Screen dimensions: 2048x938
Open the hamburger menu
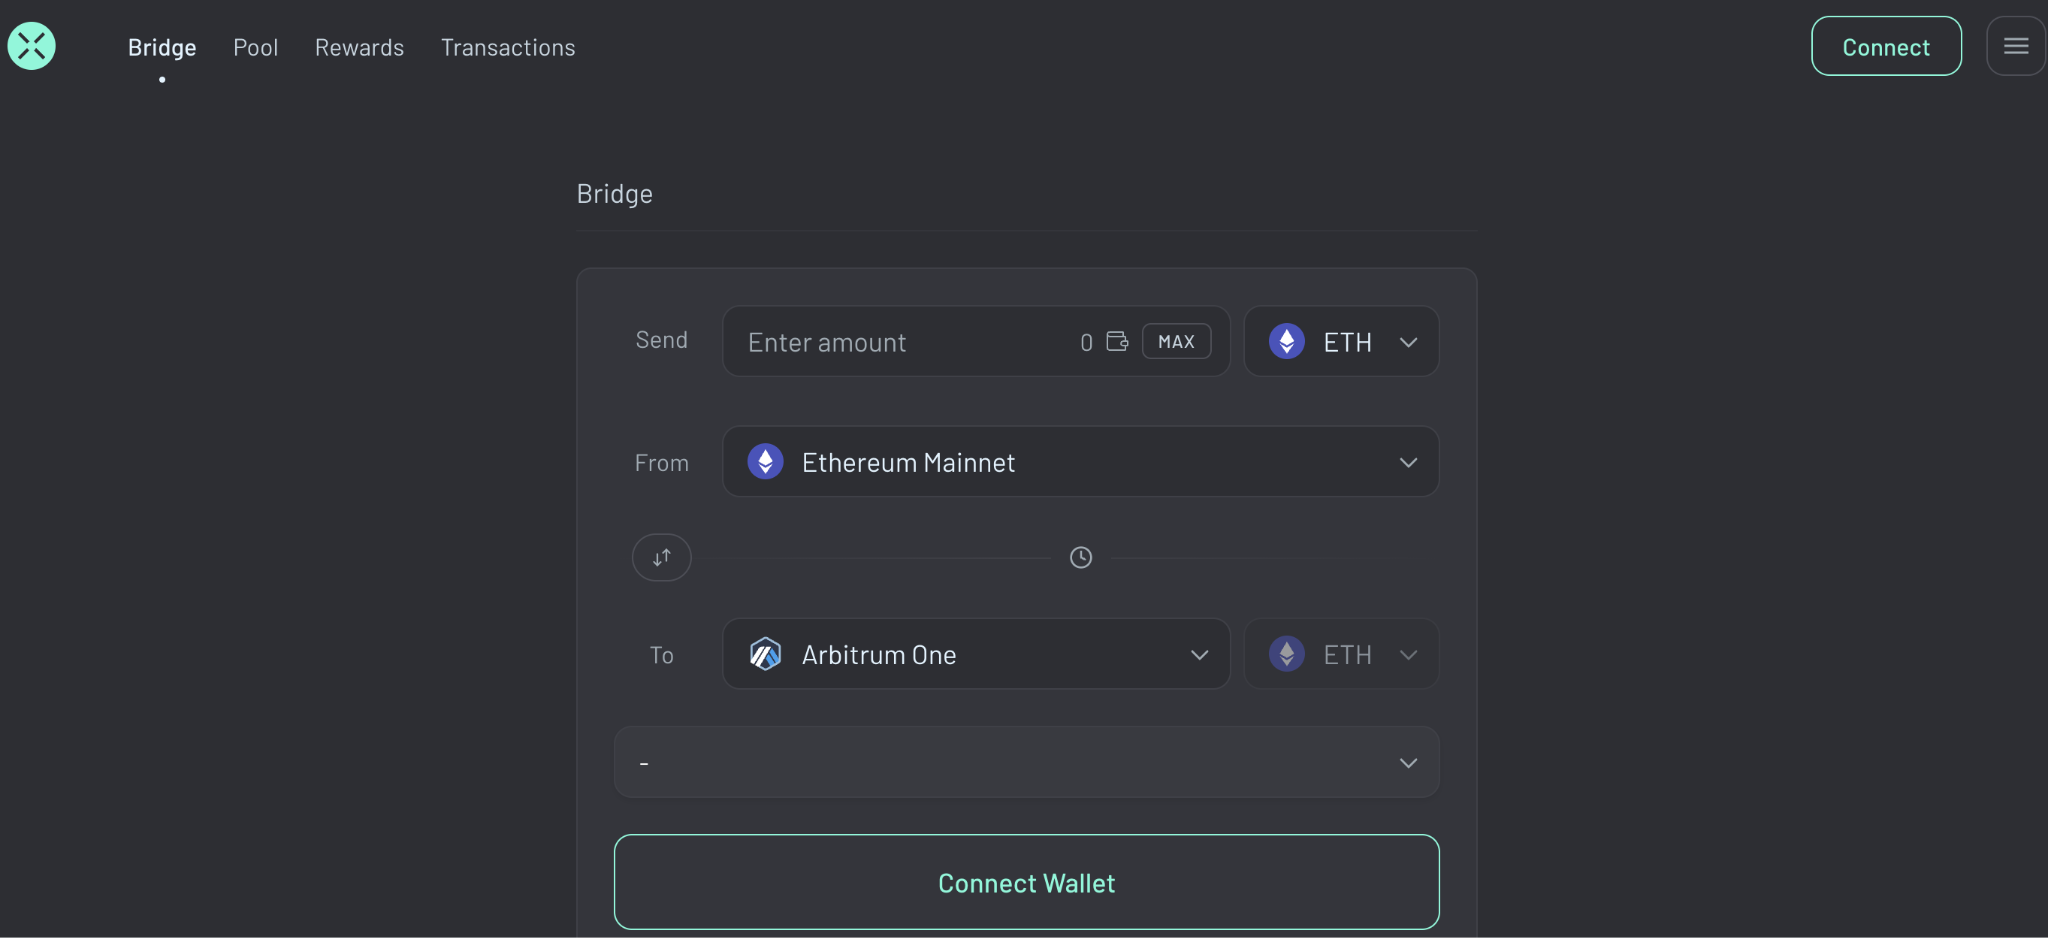point(2015,46)
